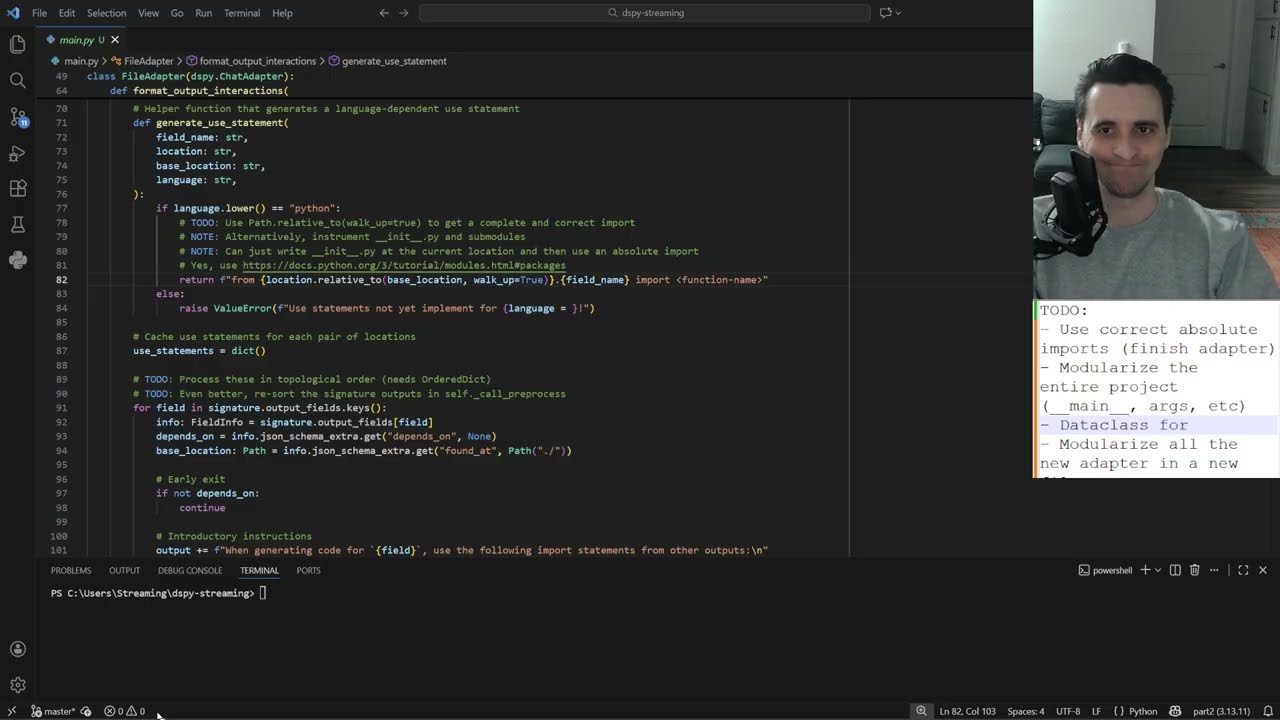
Task: Open the Go menu
Action: click(177, 13)
